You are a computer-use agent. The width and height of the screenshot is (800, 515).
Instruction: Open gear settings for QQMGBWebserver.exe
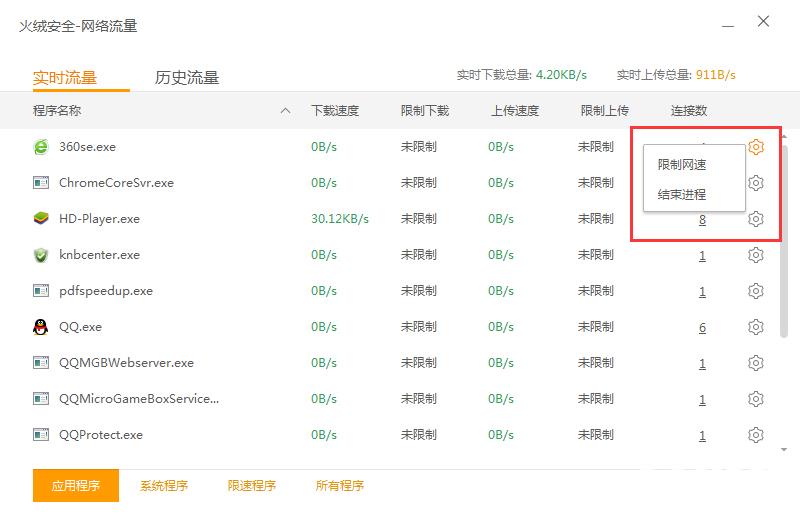[756, 363]
